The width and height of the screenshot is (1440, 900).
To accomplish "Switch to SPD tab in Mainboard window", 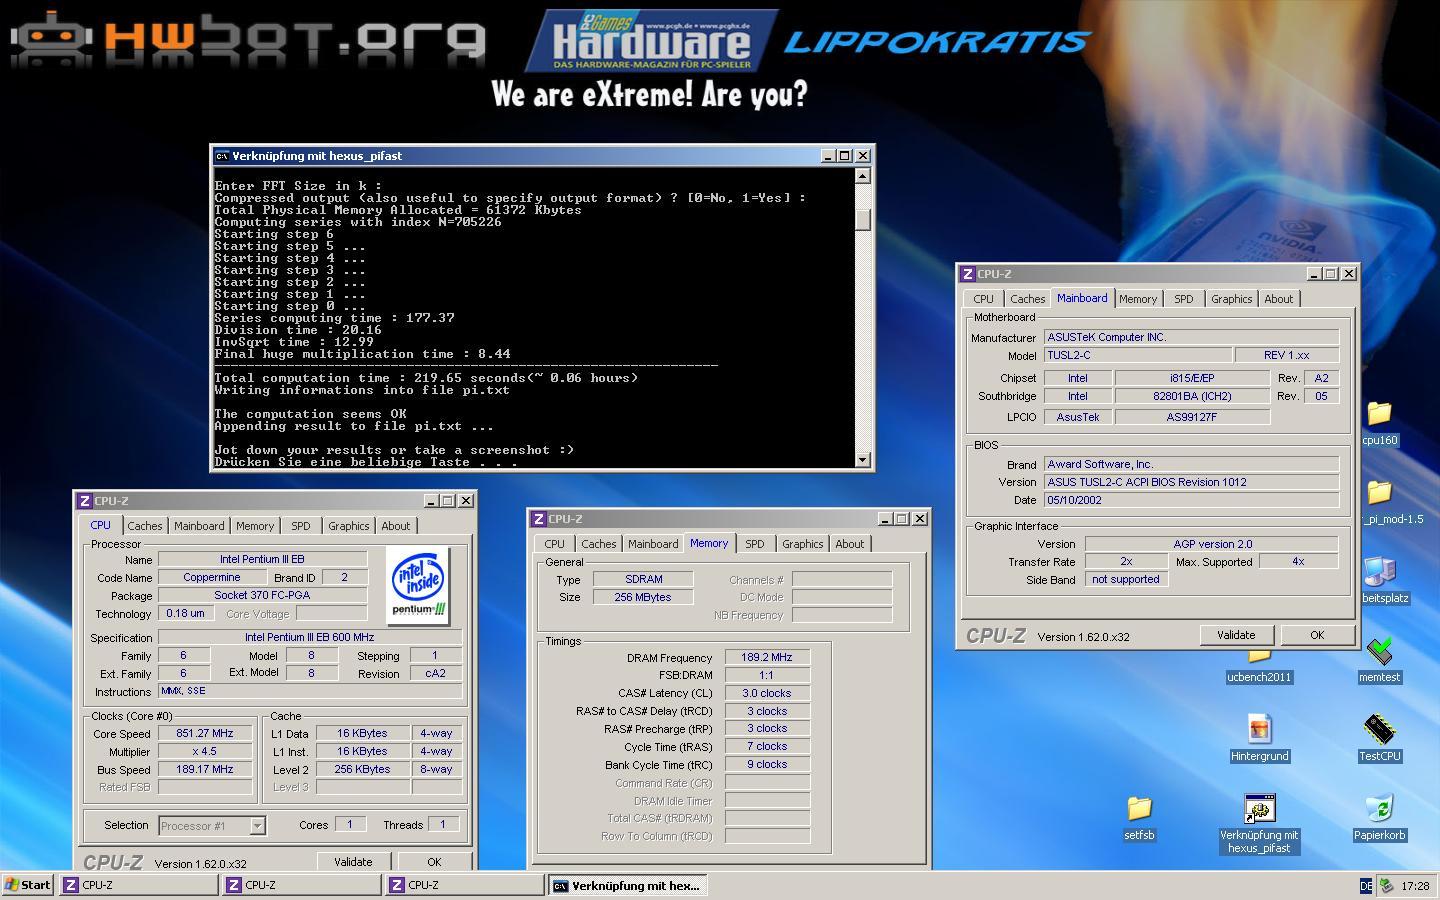I will pos(1184,299).
